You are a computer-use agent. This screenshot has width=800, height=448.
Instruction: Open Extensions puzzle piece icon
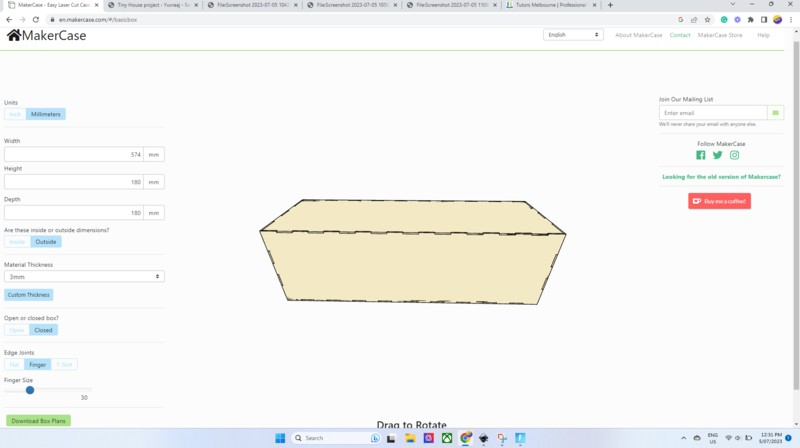751,19
